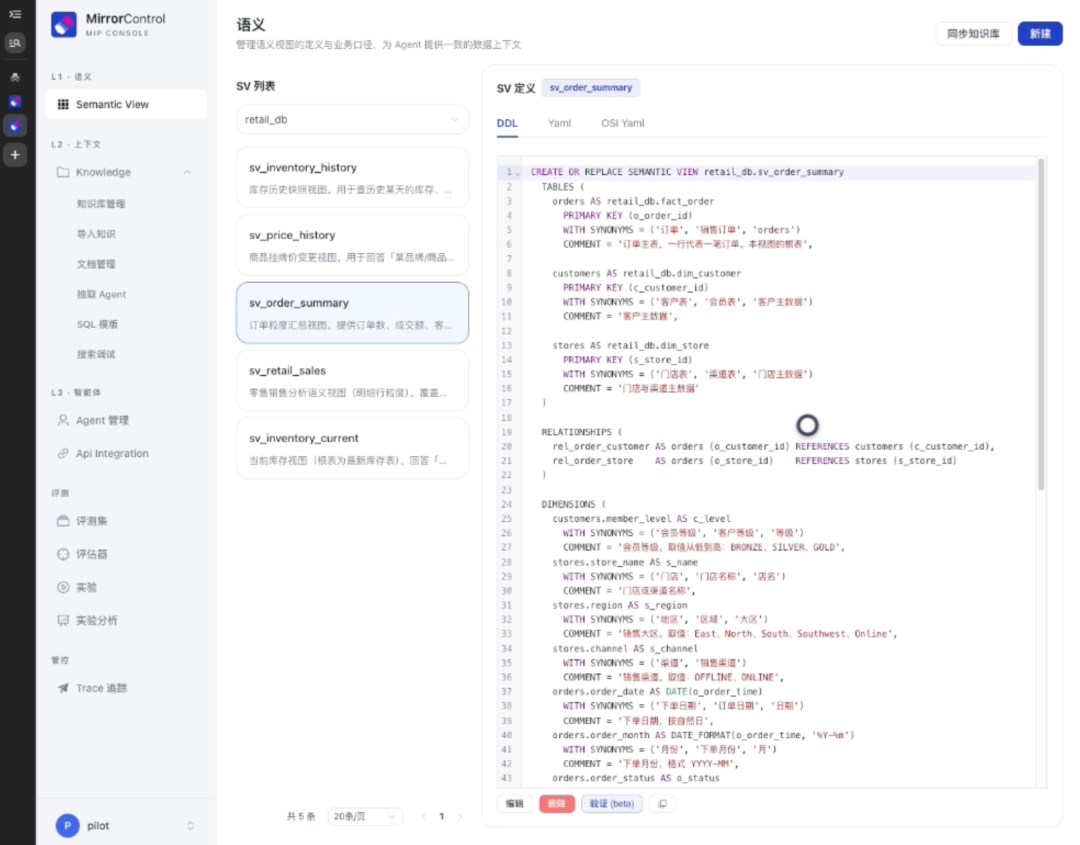
Task: Click the Knowledge folder icon
Action: 63,172
